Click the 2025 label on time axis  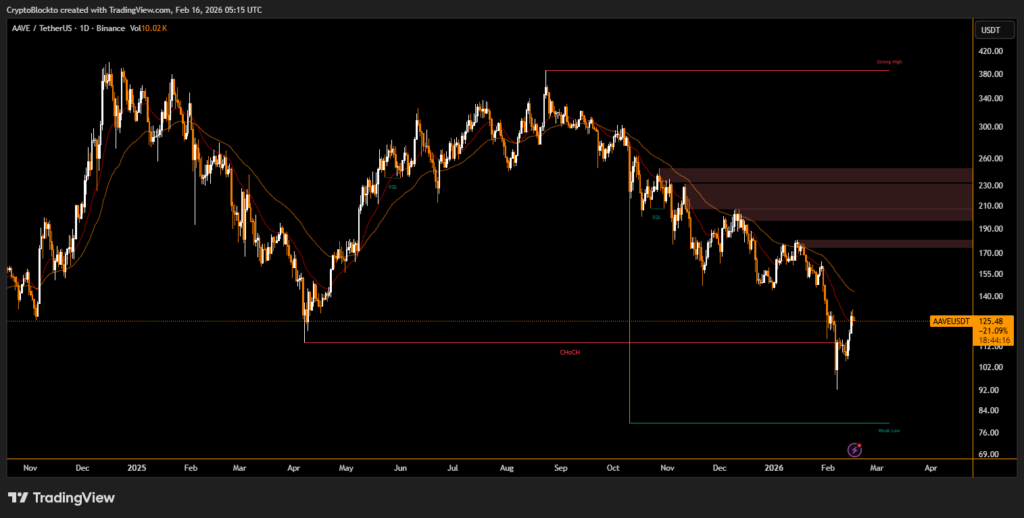(136, 467)
